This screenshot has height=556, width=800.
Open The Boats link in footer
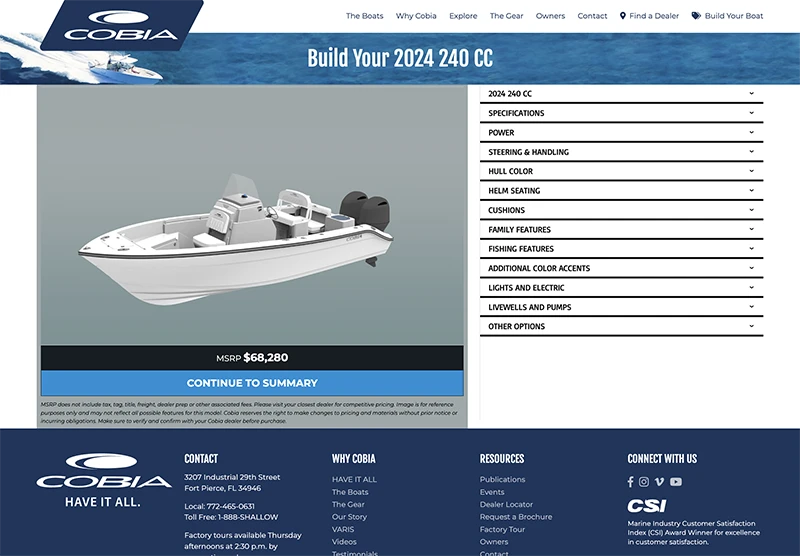coord(350,492)
